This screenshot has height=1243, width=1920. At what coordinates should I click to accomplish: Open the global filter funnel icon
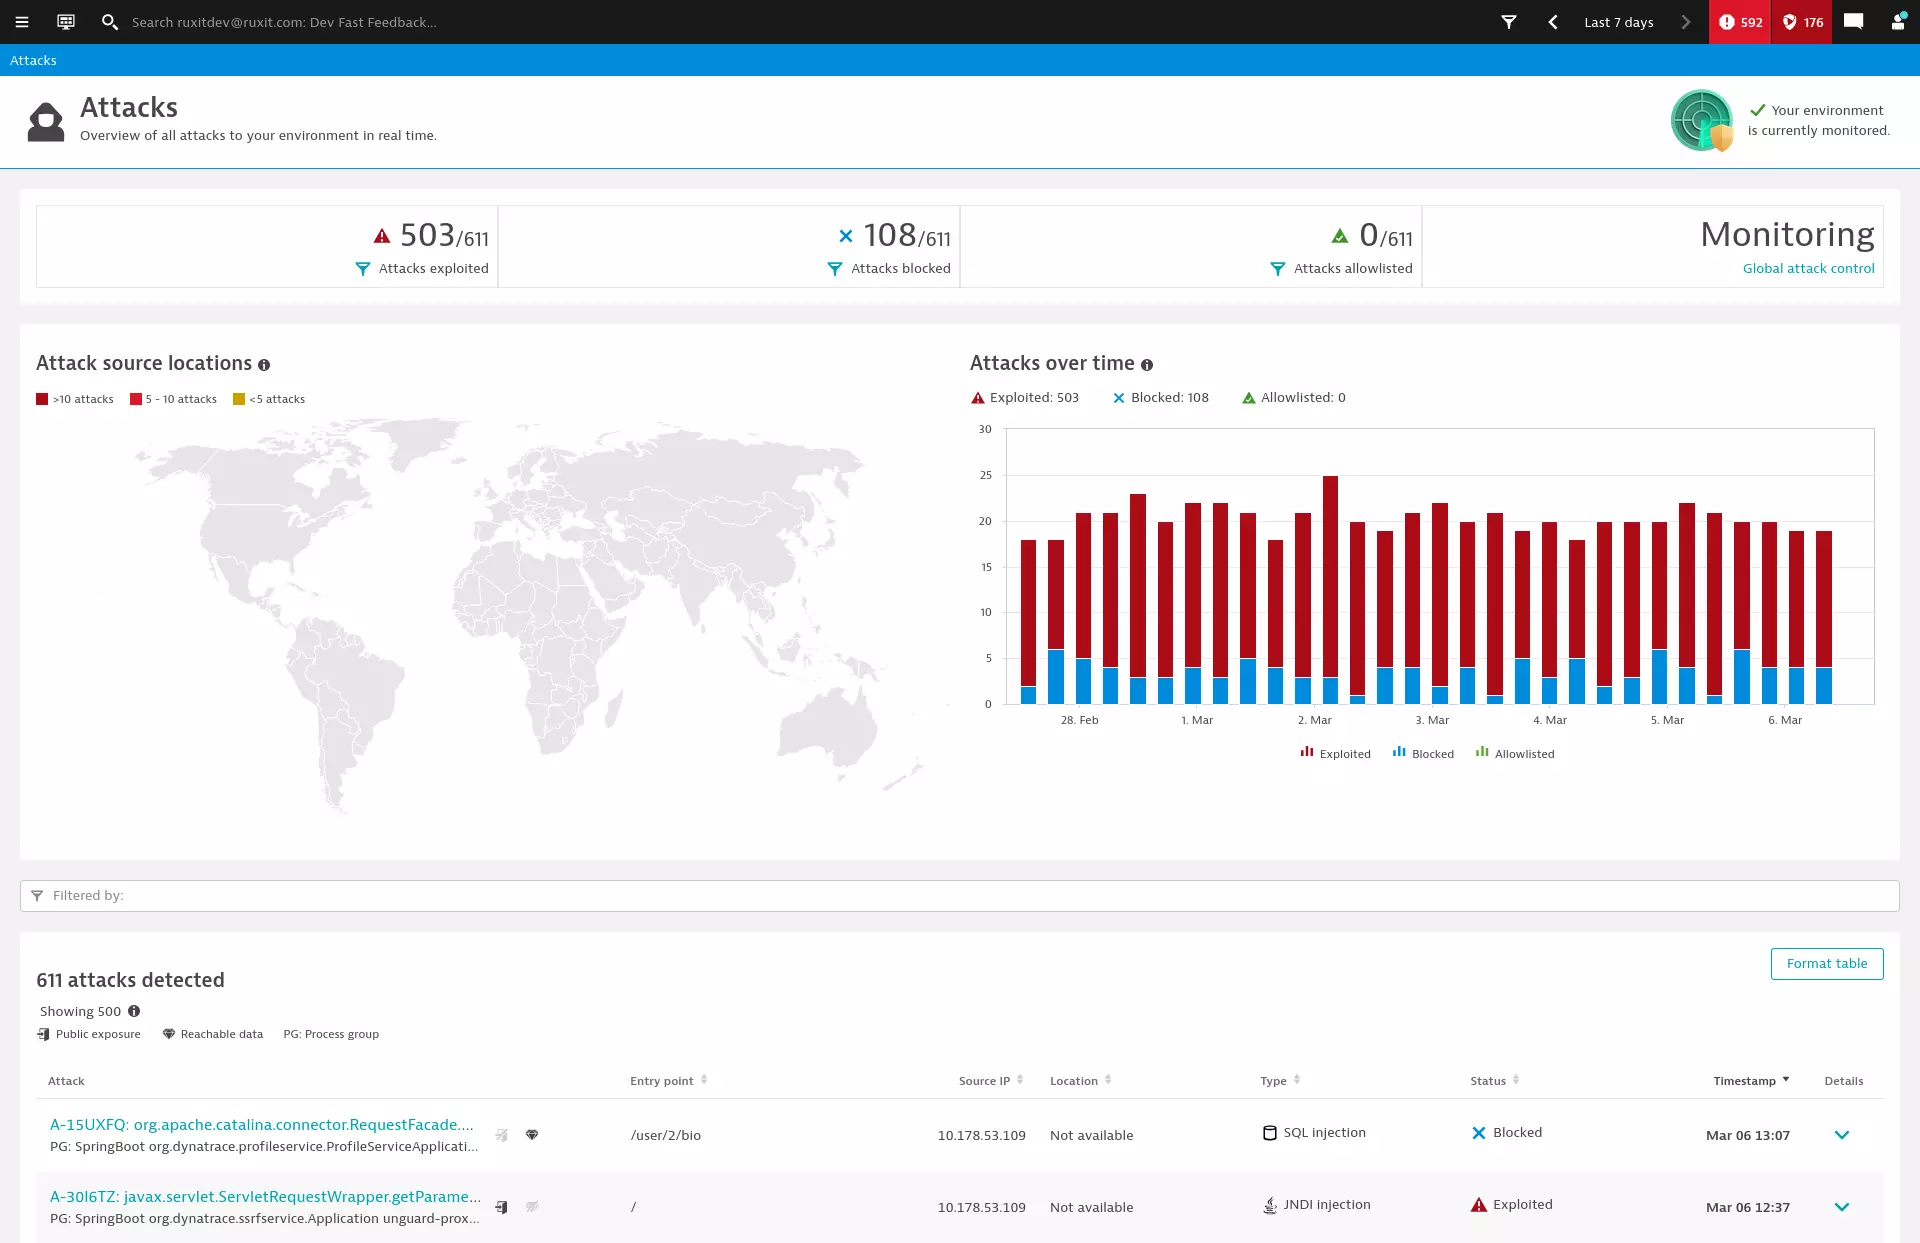(x=1509, y=22)
